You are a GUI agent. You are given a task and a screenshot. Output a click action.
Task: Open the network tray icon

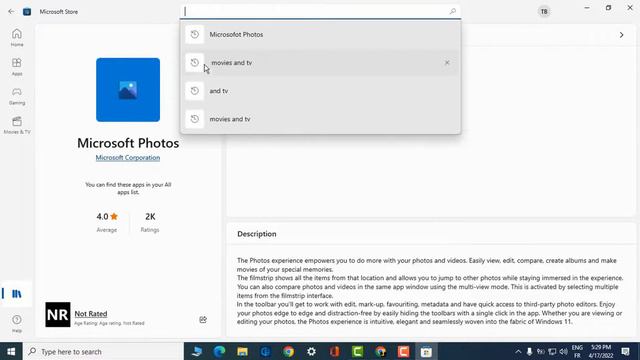[552, 351]
